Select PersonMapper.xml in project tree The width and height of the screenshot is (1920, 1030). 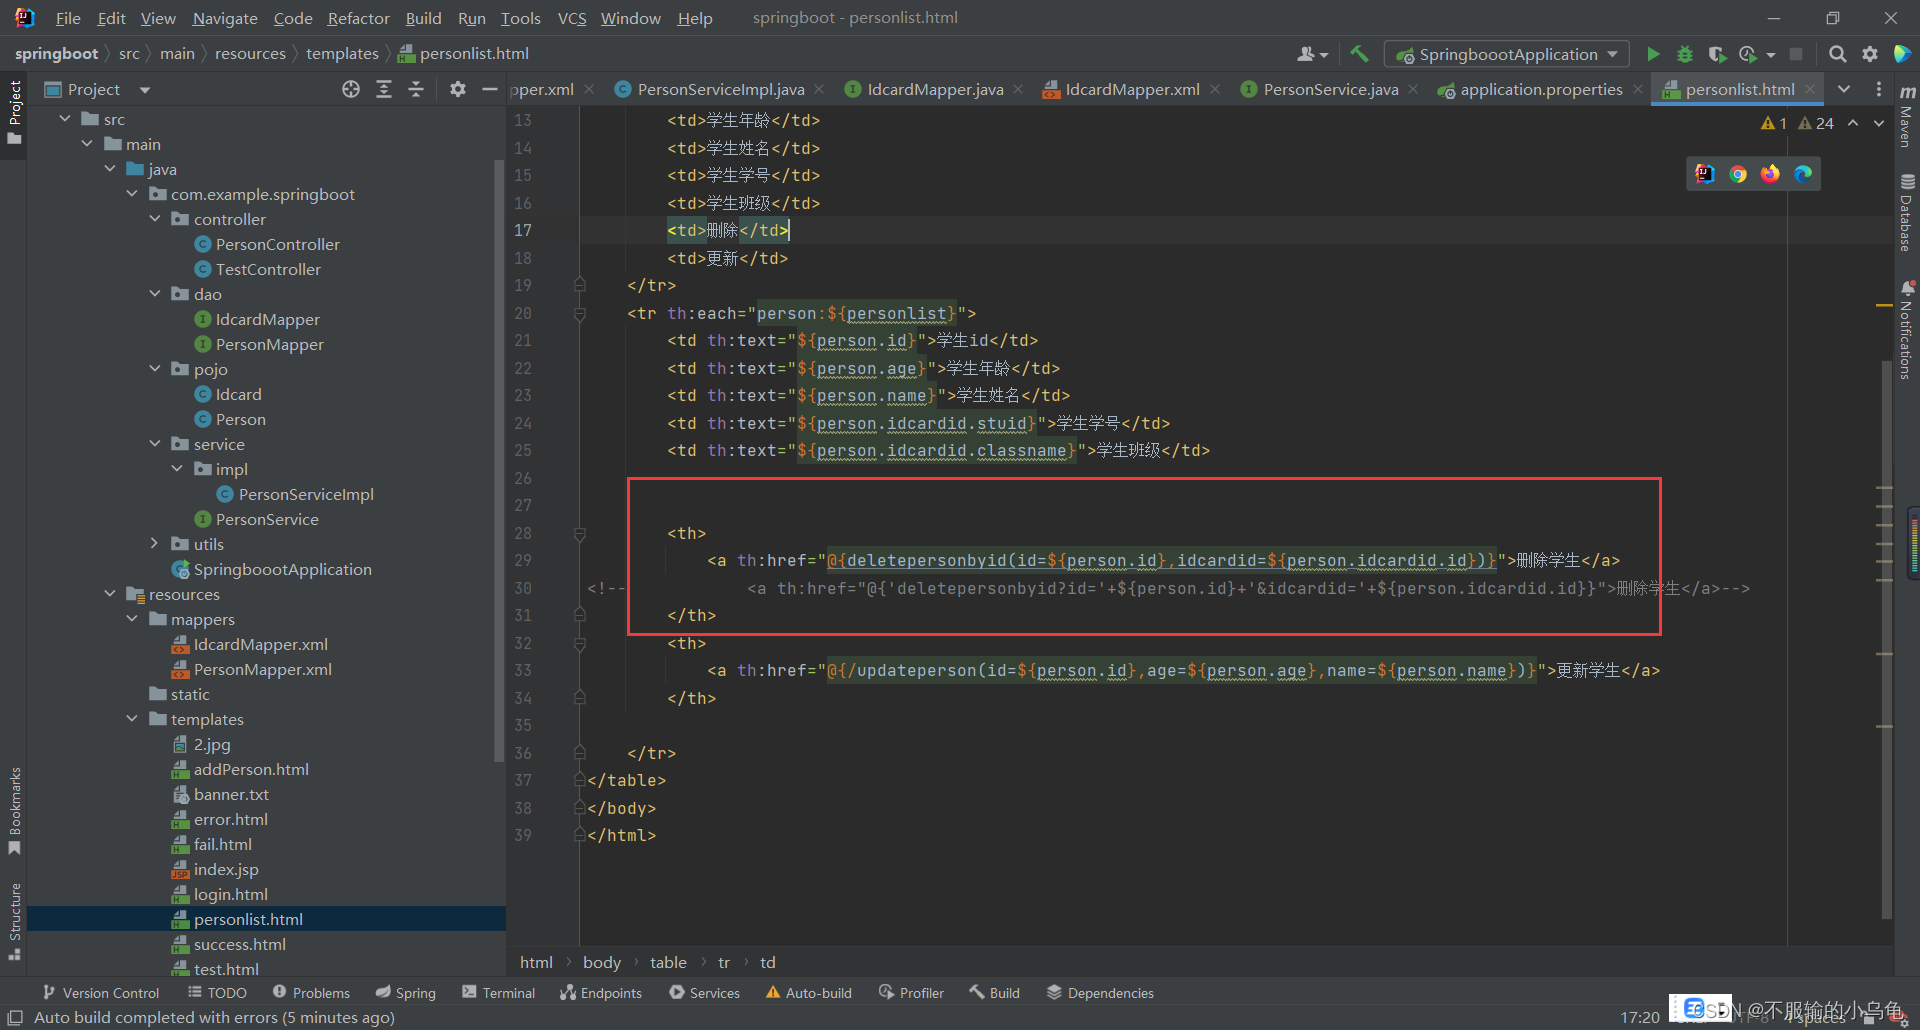point(262,669)
